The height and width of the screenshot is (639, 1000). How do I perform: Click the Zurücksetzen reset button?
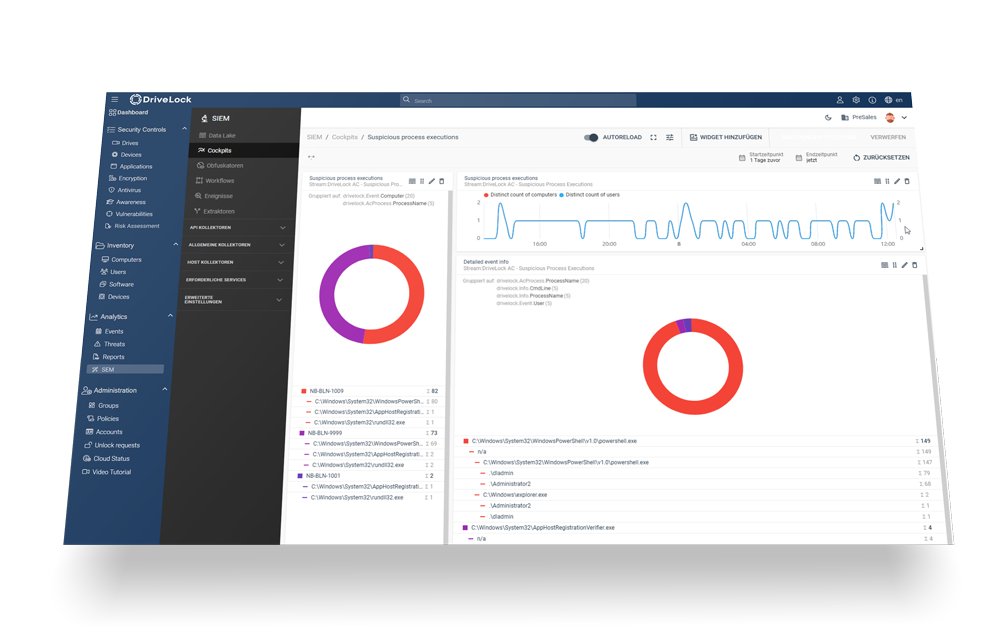click(x=881, y=158)
